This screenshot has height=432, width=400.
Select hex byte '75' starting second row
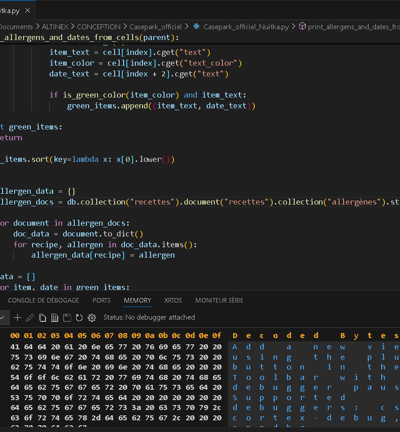click(x=15, y=357)
